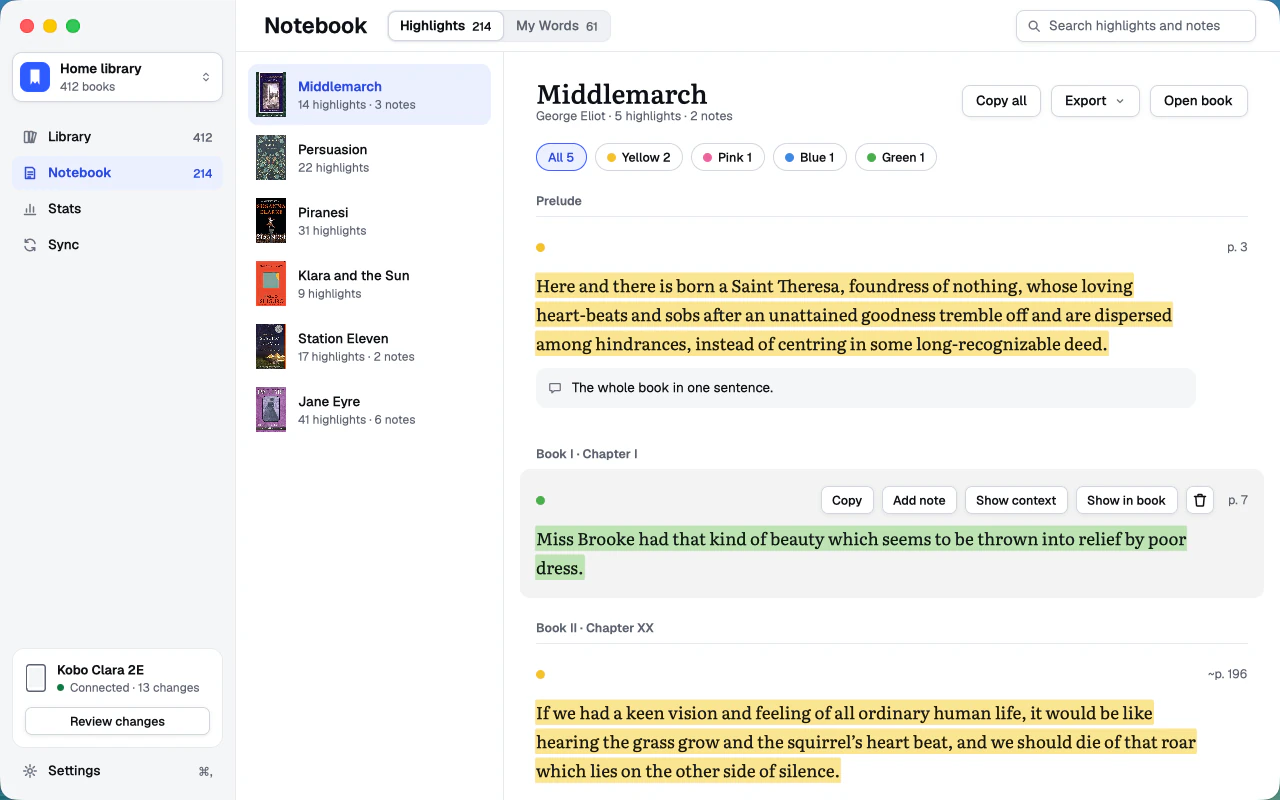
Task: Switch to the Highlights tab
Action: [x=445, y=26]
